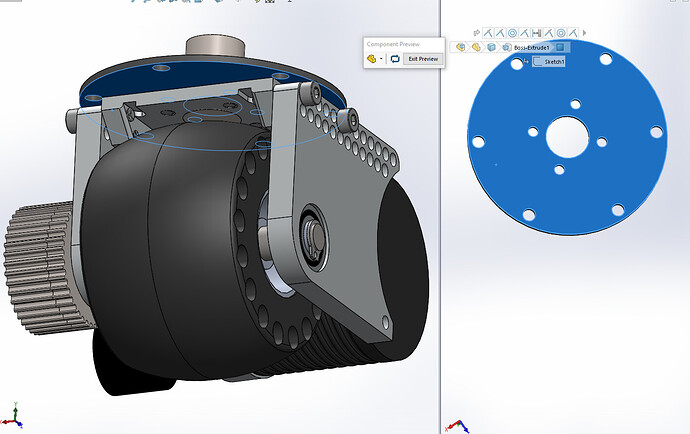Click the blue part cube icon in the breadcrumb

click(491, 46)
